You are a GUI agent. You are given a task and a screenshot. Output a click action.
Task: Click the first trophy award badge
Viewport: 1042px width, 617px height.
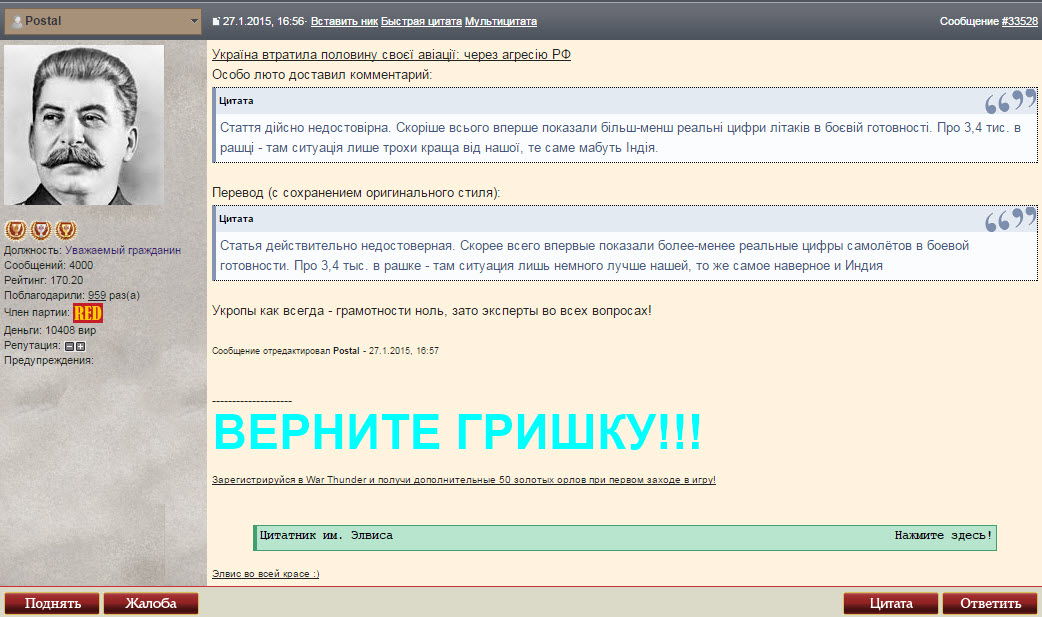point(15,230)
